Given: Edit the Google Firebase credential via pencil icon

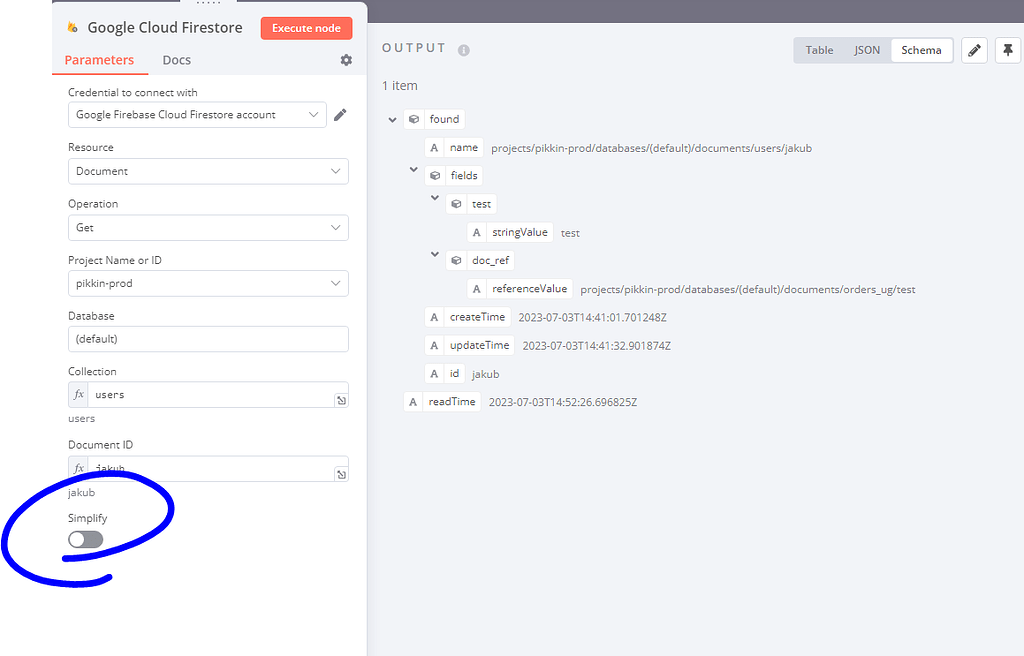Looking at the screenshot, I should (341, 114).
